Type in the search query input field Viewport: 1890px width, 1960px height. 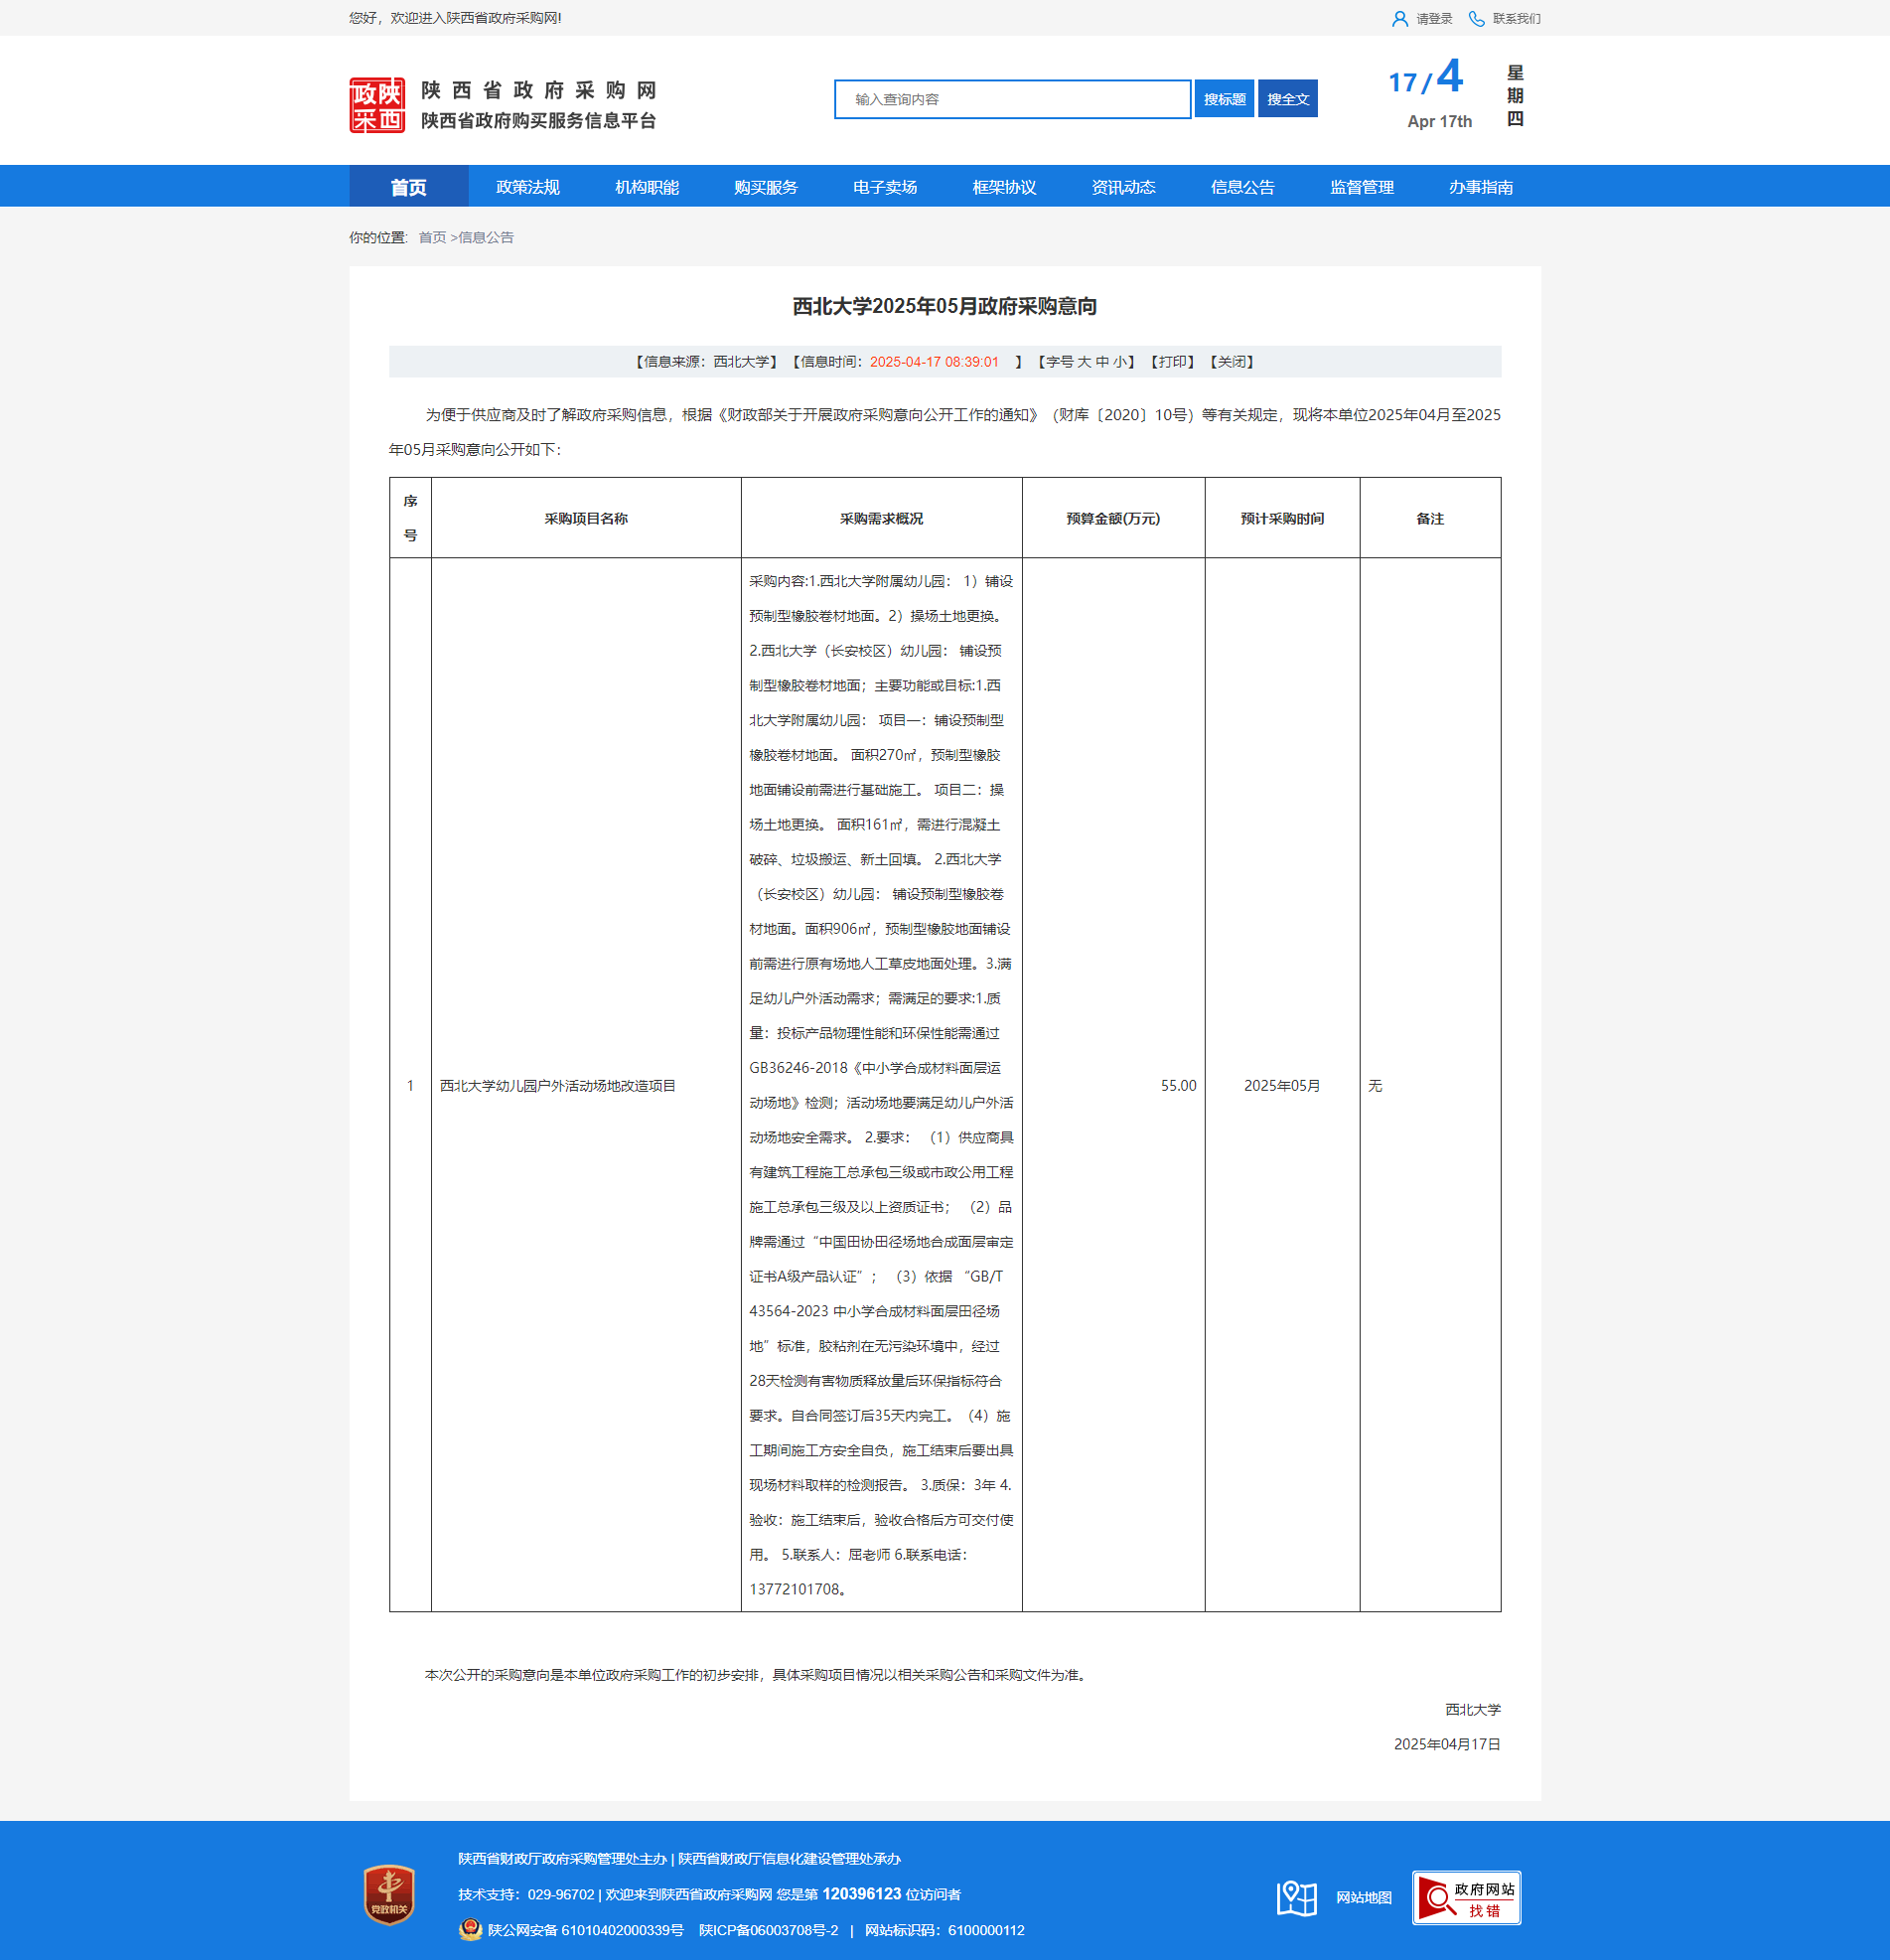click(x=1012, y=99)
